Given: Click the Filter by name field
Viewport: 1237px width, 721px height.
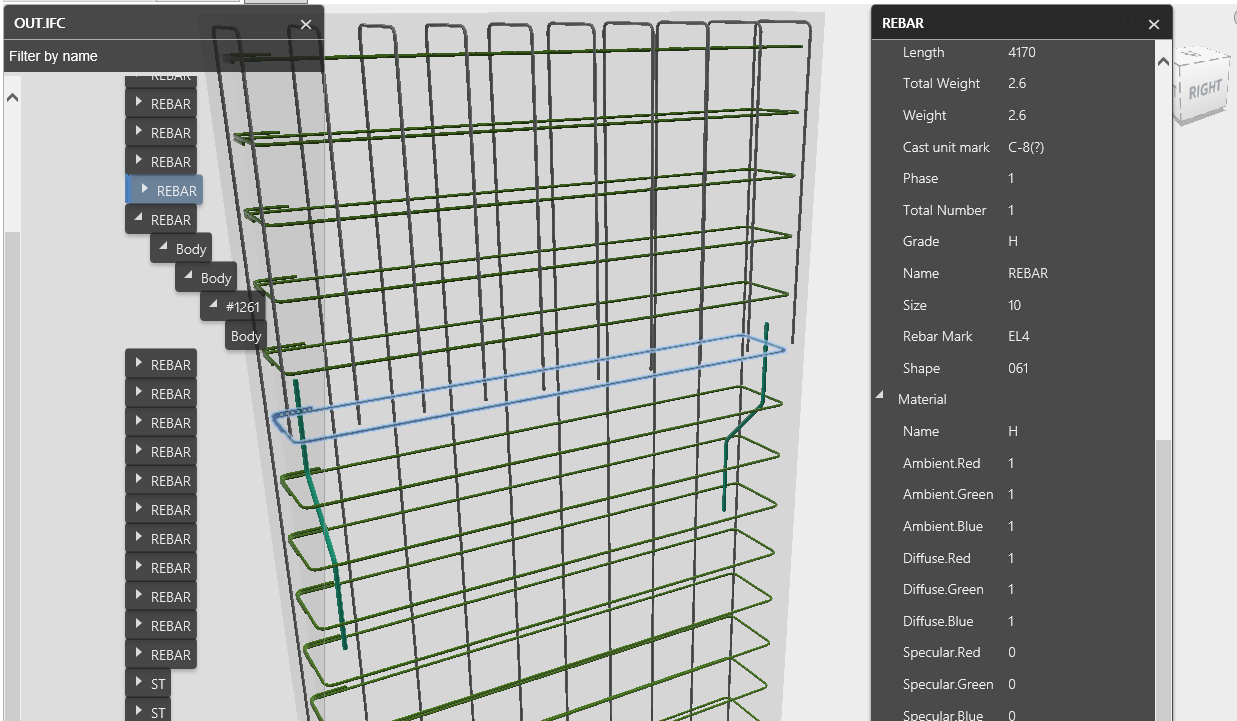Looking at the screenshot, I should tap(100, 56).
